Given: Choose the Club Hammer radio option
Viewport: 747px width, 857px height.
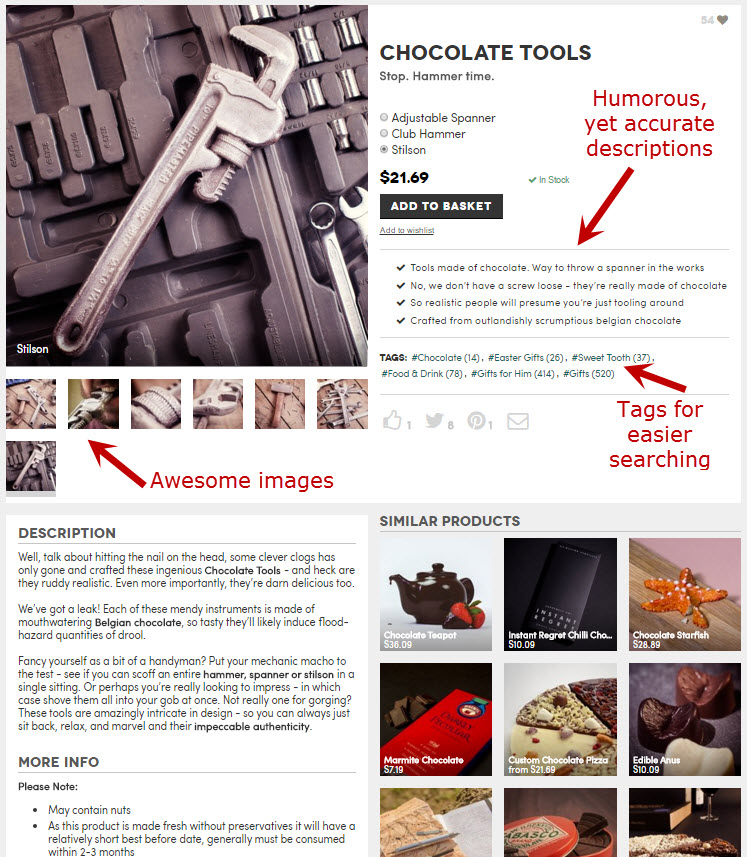Looking at the screenshot, I should pos(384,133).
